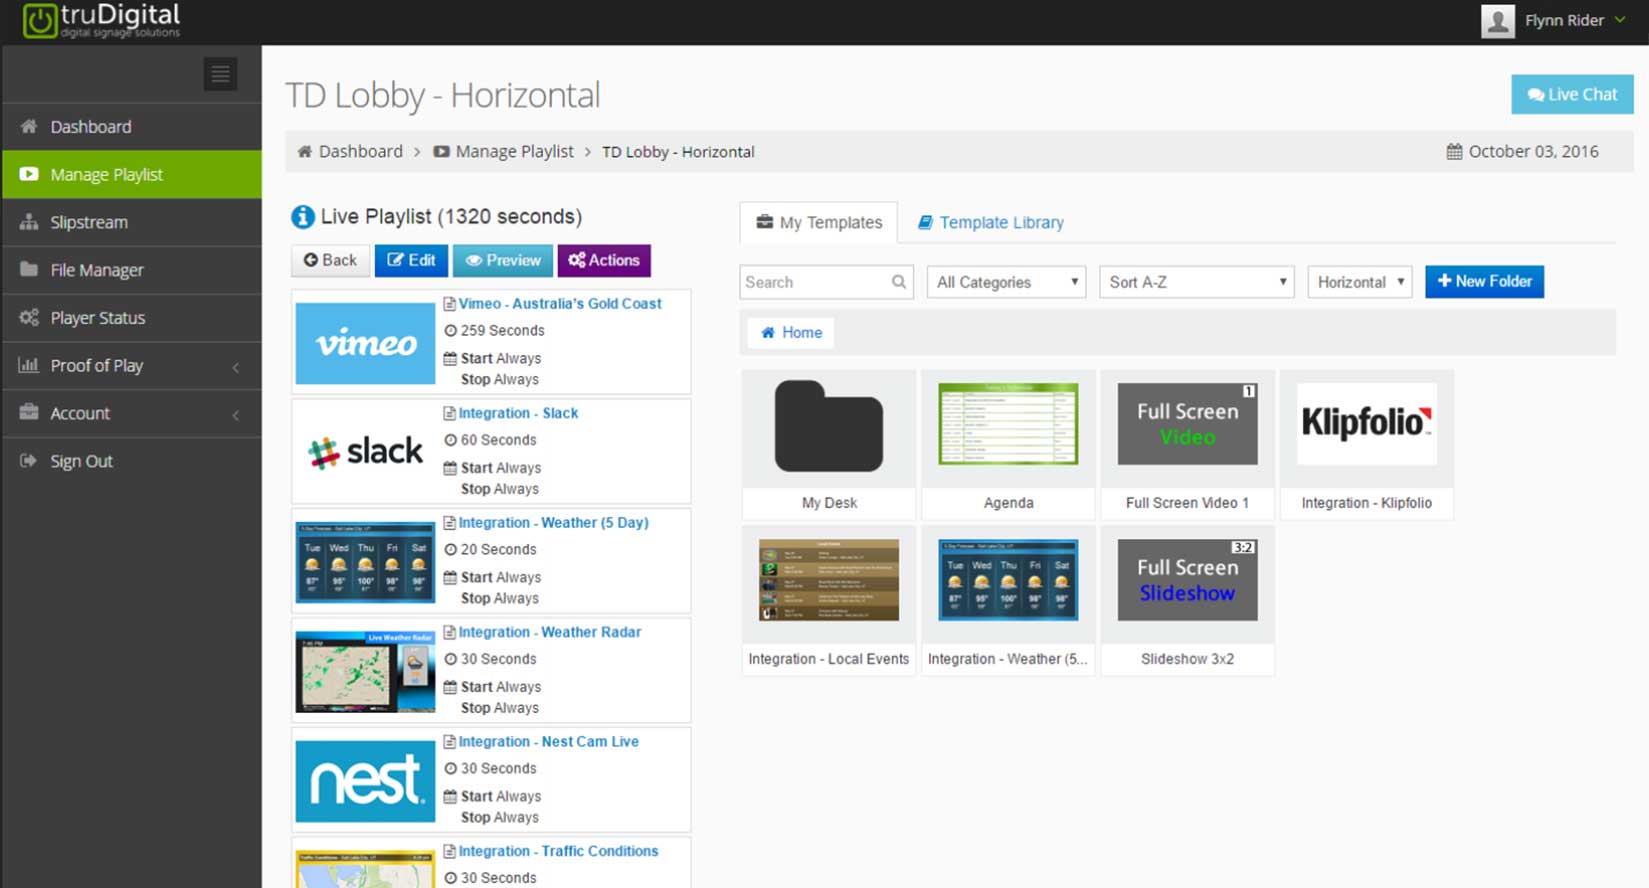The width and height of the screenshot is (1649, 888).
Task: Switch to the My Templates tab
Action: pos(819,222)
